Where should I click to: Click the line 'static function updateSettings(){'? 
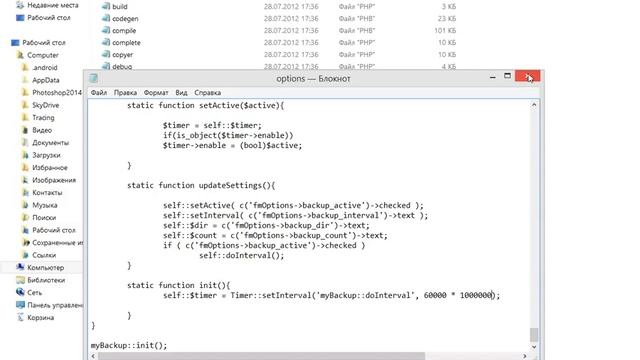coord(201,185)
